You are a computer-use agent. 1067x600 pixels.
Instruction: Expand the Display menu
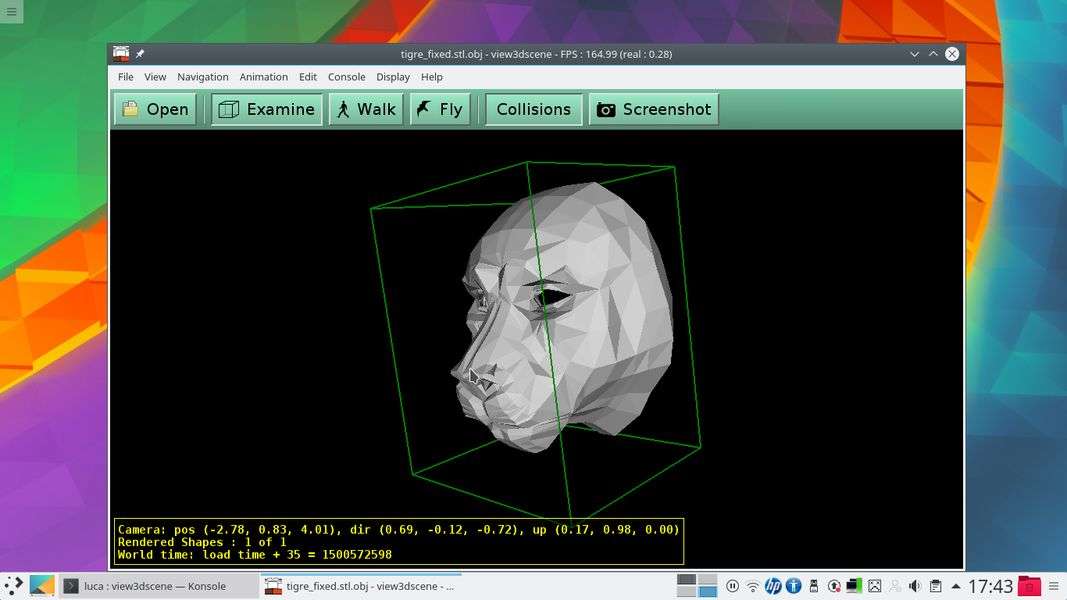(393, 77)
